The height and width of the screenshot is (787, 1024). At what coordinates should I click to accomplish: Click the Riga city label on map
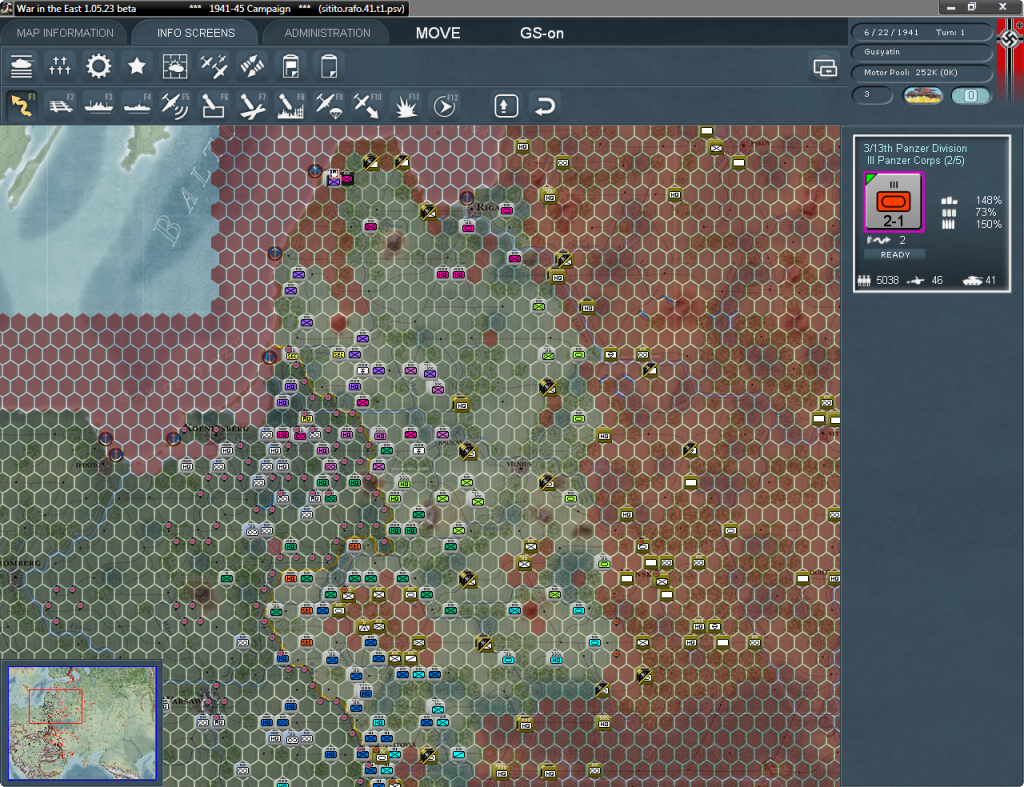point(487,207)
